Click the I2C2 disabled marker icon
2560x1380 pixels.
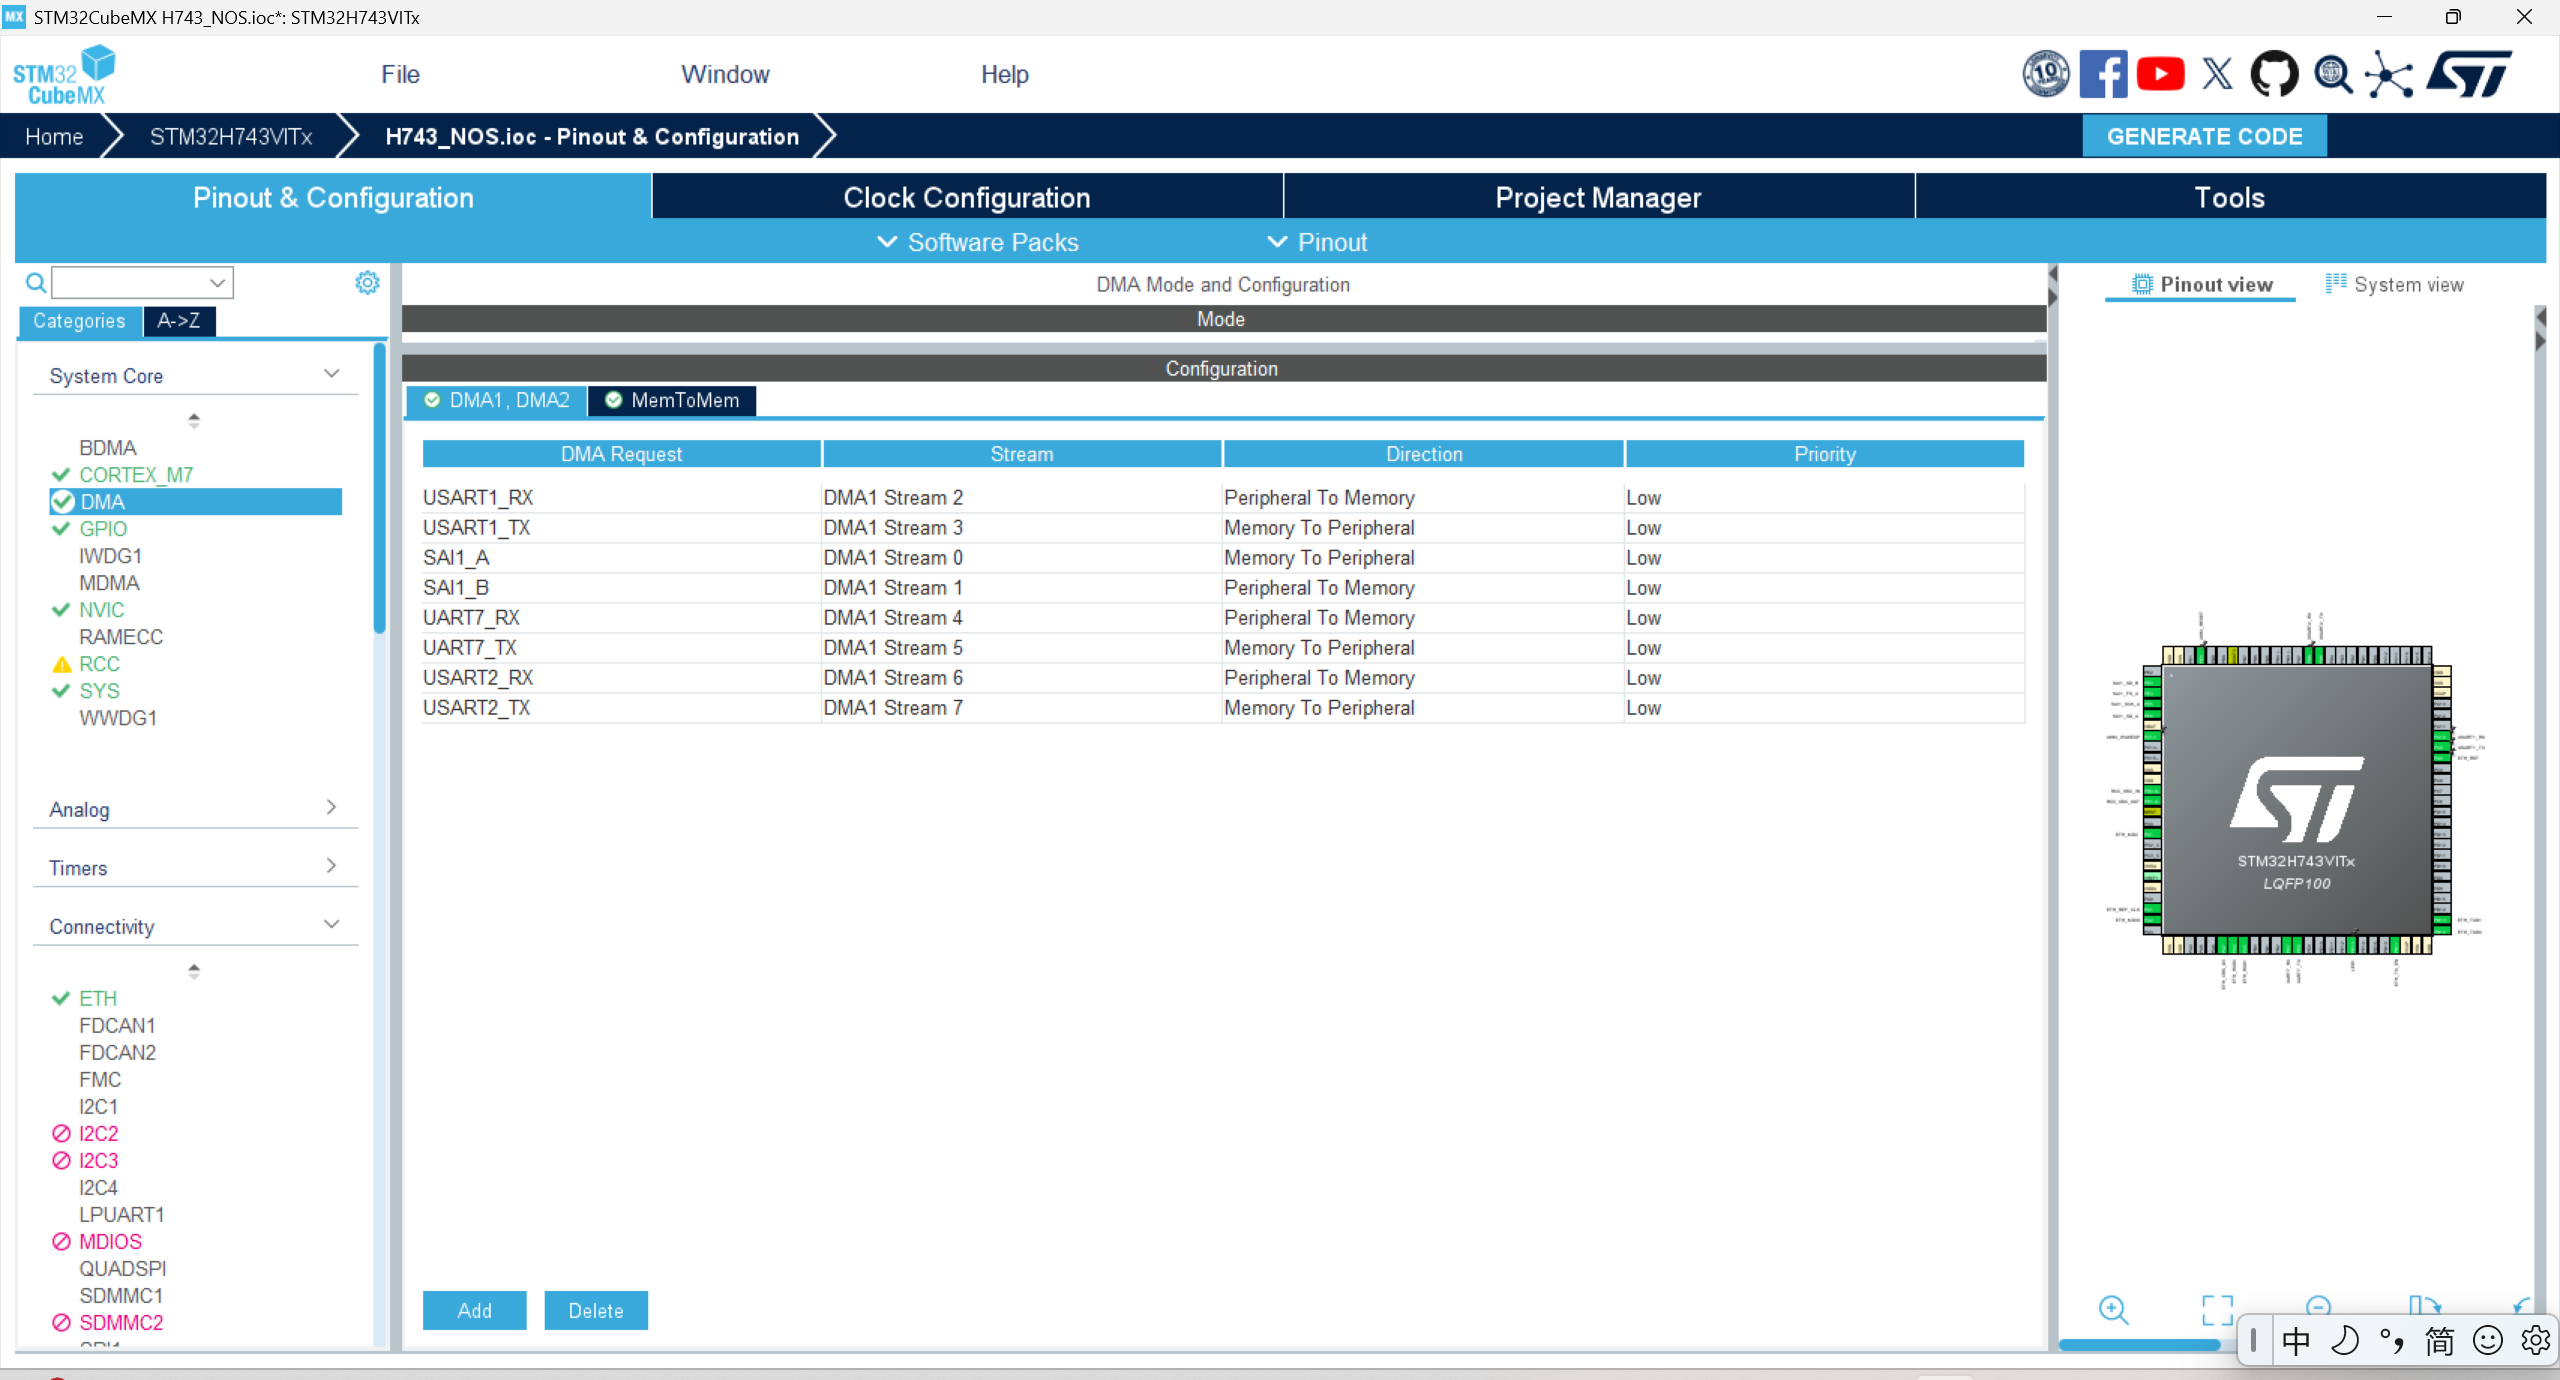[62, 1133]
